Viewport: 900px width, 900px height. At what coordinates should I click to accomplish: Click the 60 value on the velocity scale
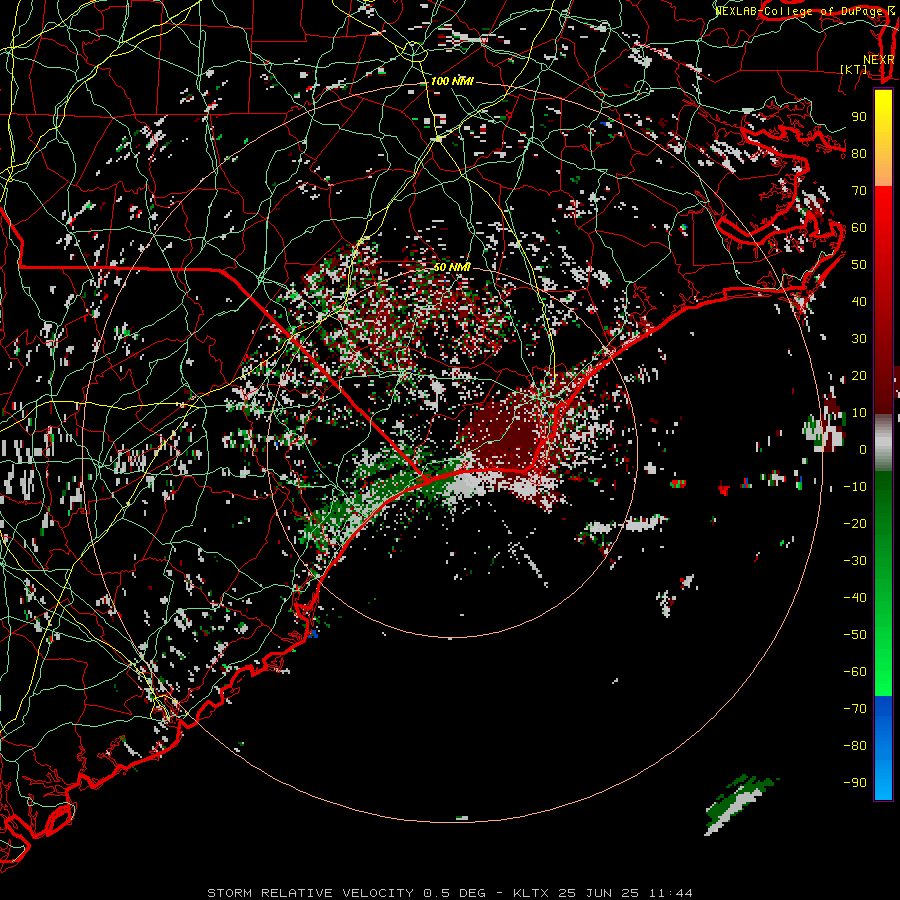click(x=859, y=227)
